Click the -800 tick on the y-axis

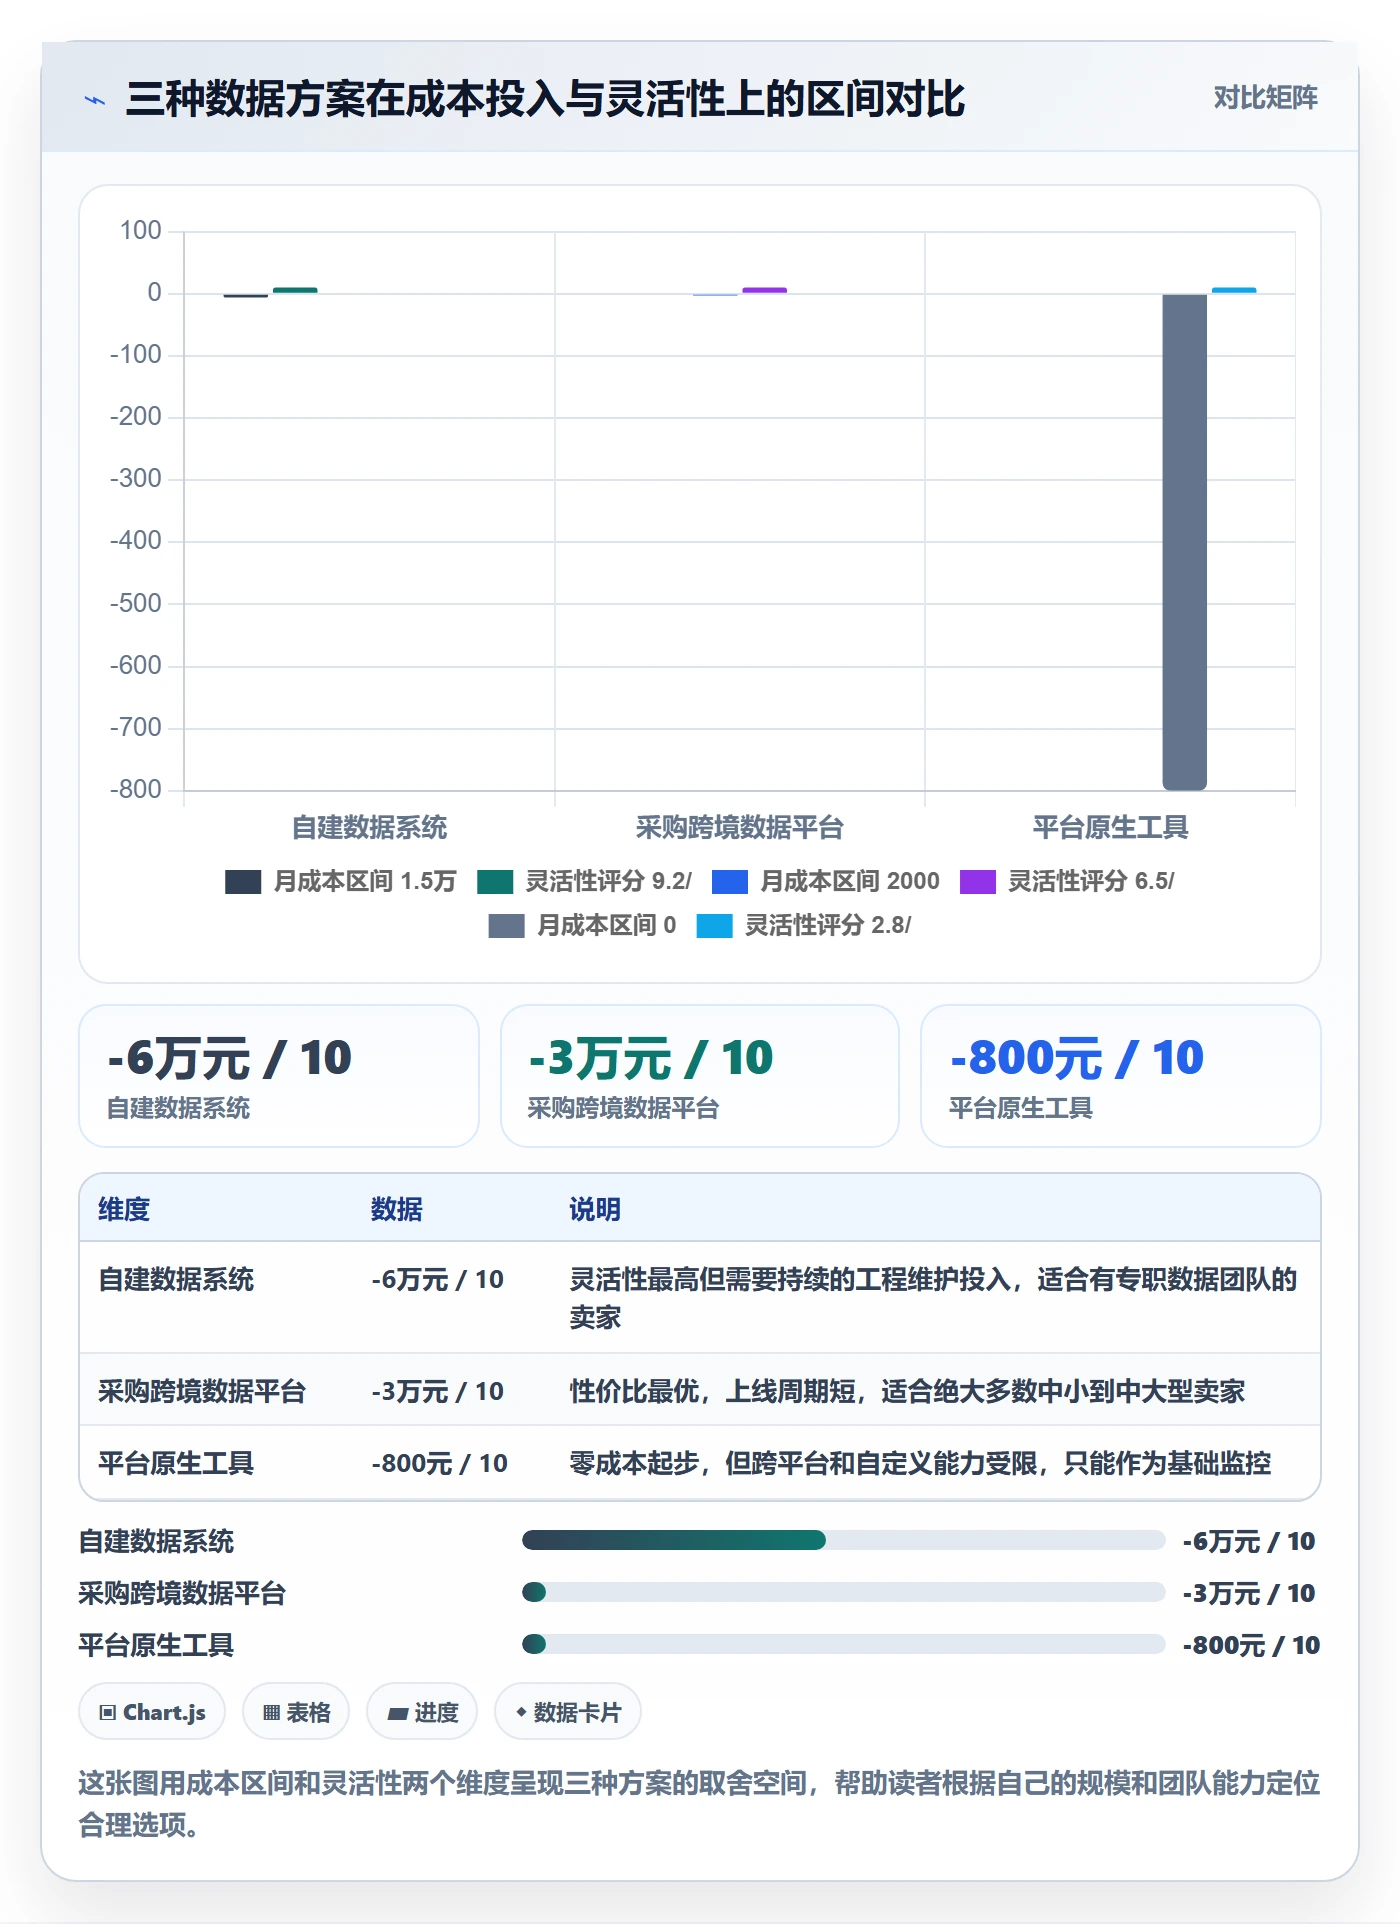[x=136, y=790]
